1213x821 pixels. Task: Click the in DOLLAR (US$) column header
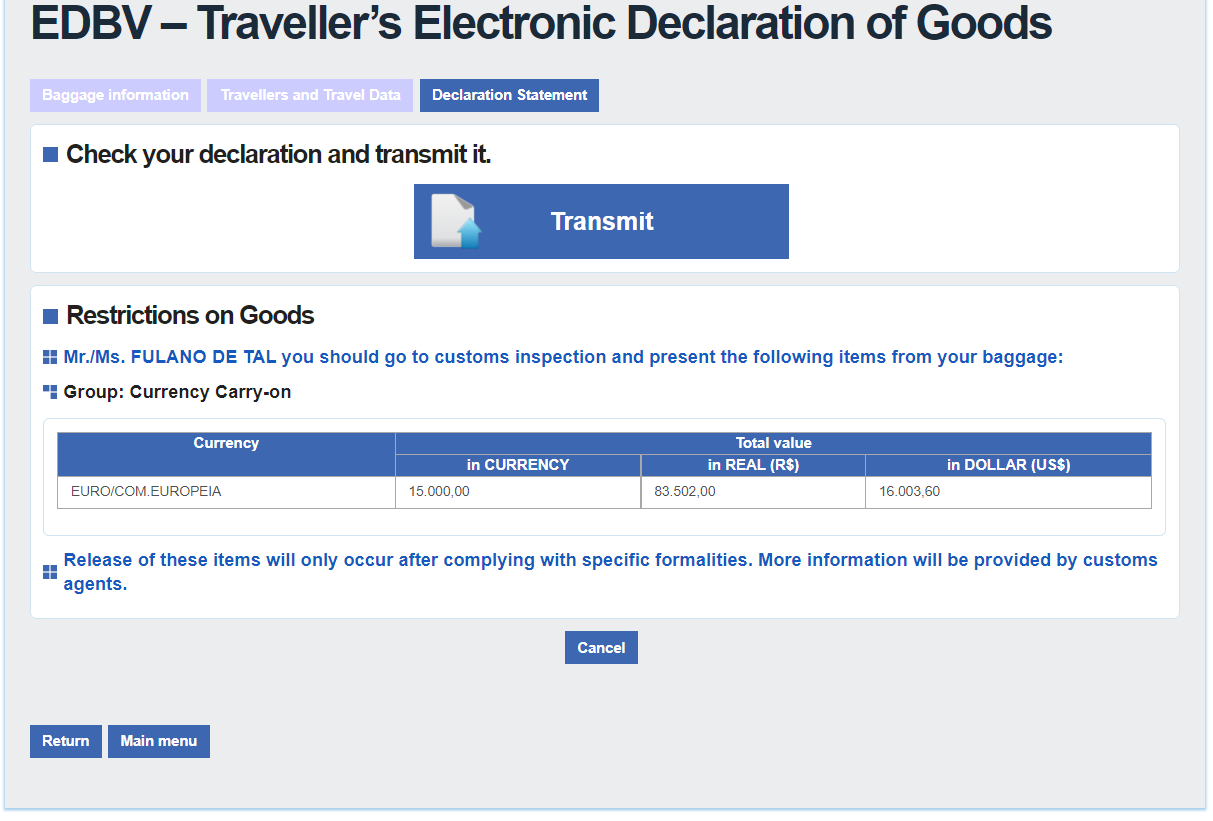[x=1008, y=465]
